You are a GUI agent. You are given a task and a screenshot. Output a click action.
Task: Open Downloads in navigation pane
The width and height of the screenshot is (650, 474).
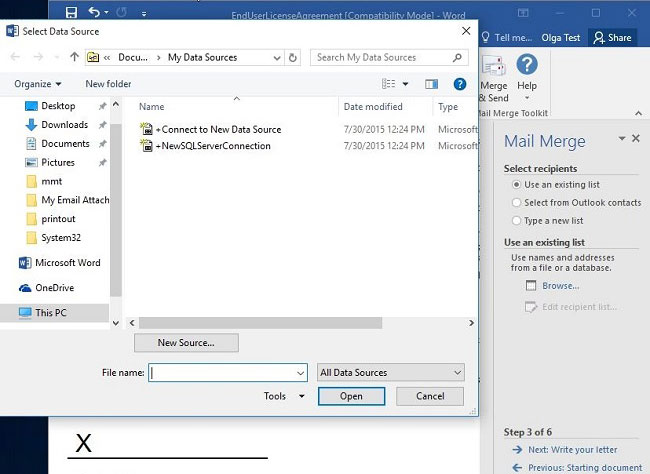point(64,125)
